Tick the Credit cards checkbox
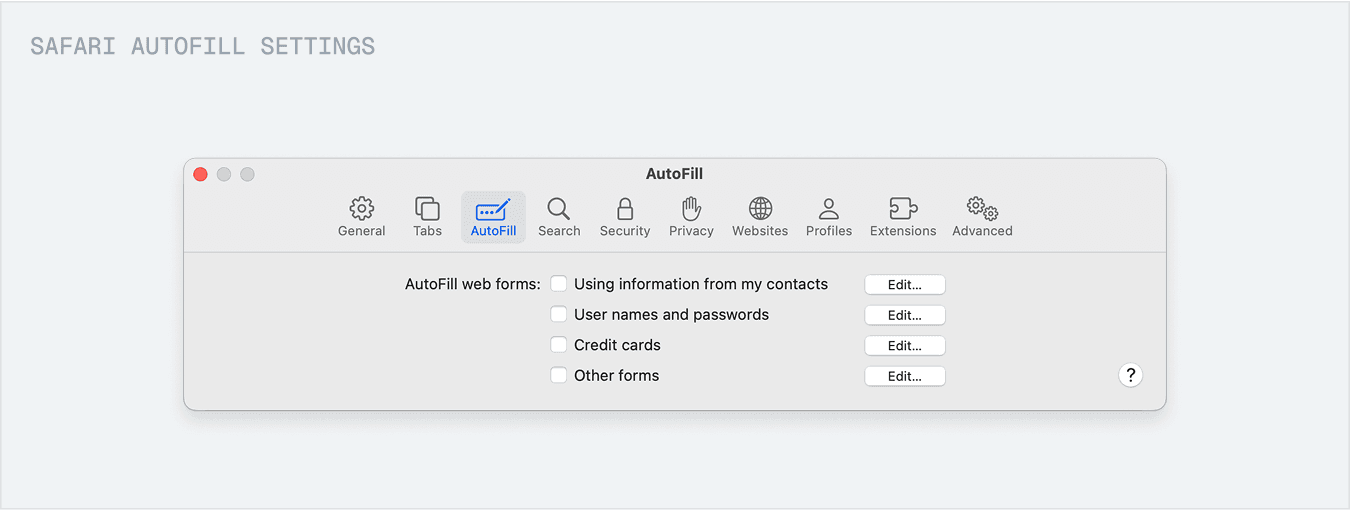This screenshot has height=510, width=1350. coord(559,345)
